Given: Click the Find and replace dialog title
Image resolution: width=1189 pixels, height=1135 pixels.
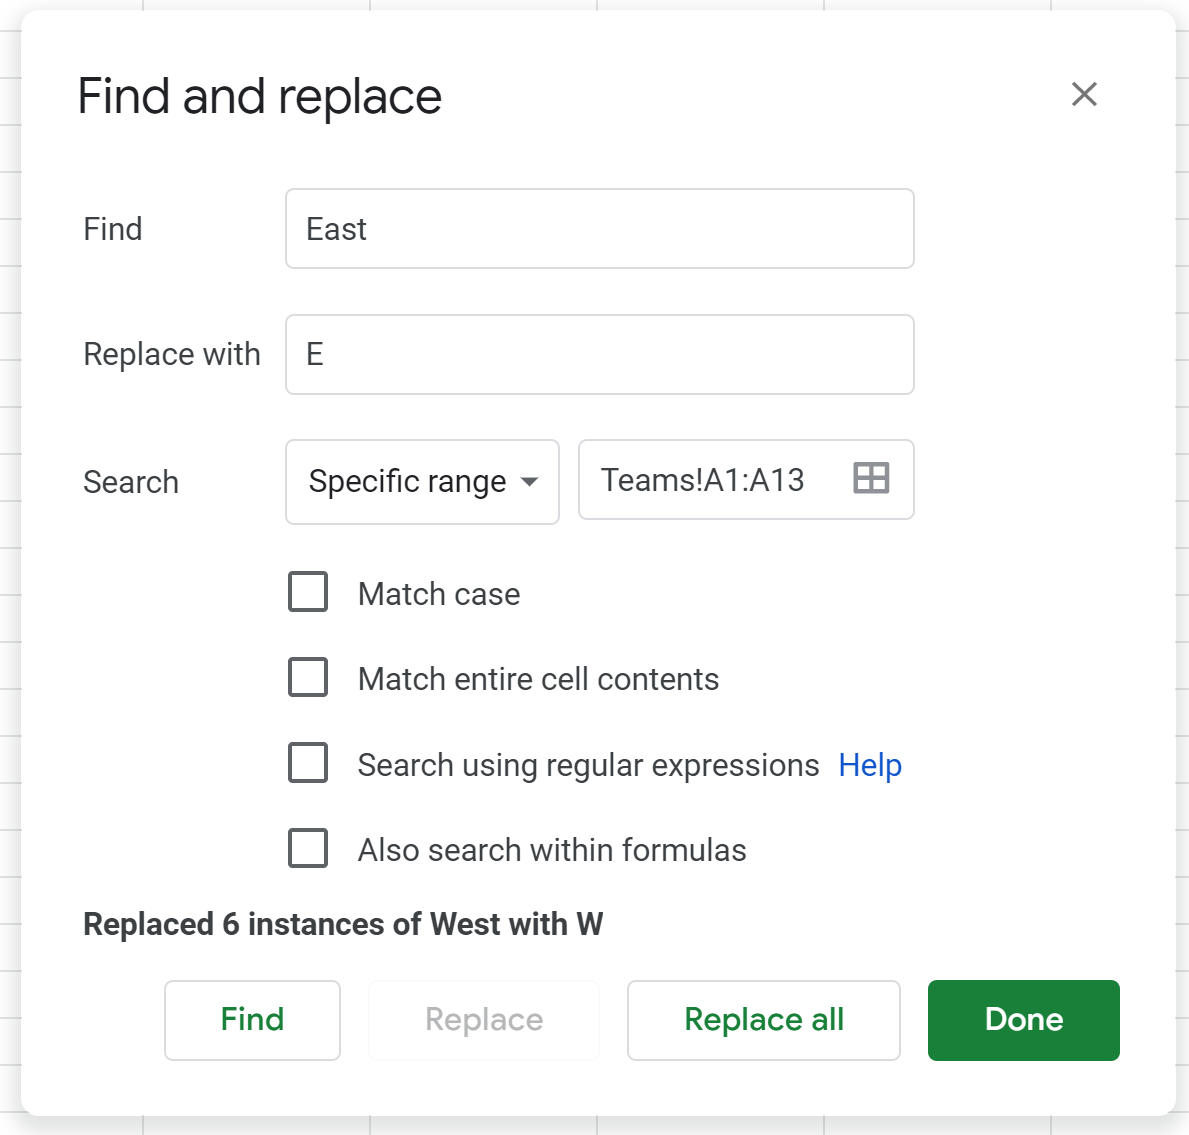Looking at the screenshot, I should point(260,95).
